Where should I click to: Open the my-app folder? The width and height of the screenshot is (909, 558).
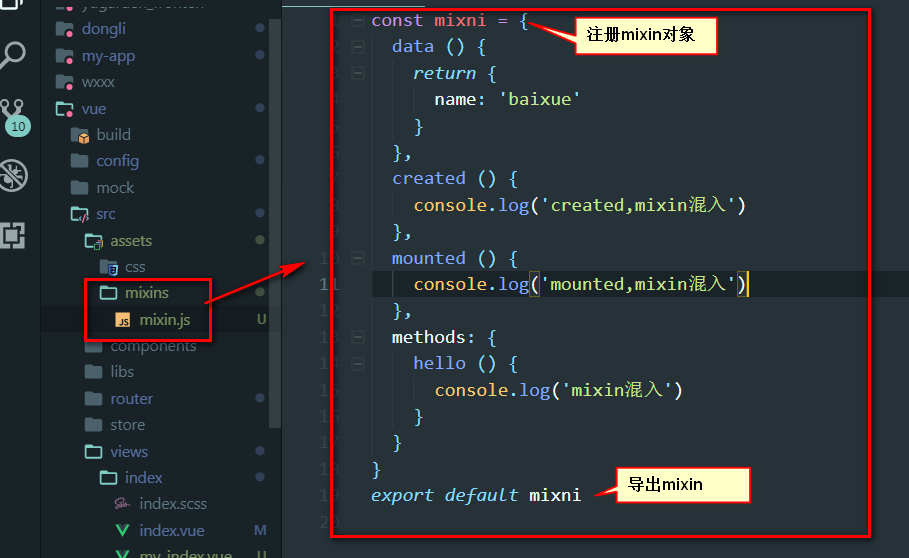coord(108,56)
